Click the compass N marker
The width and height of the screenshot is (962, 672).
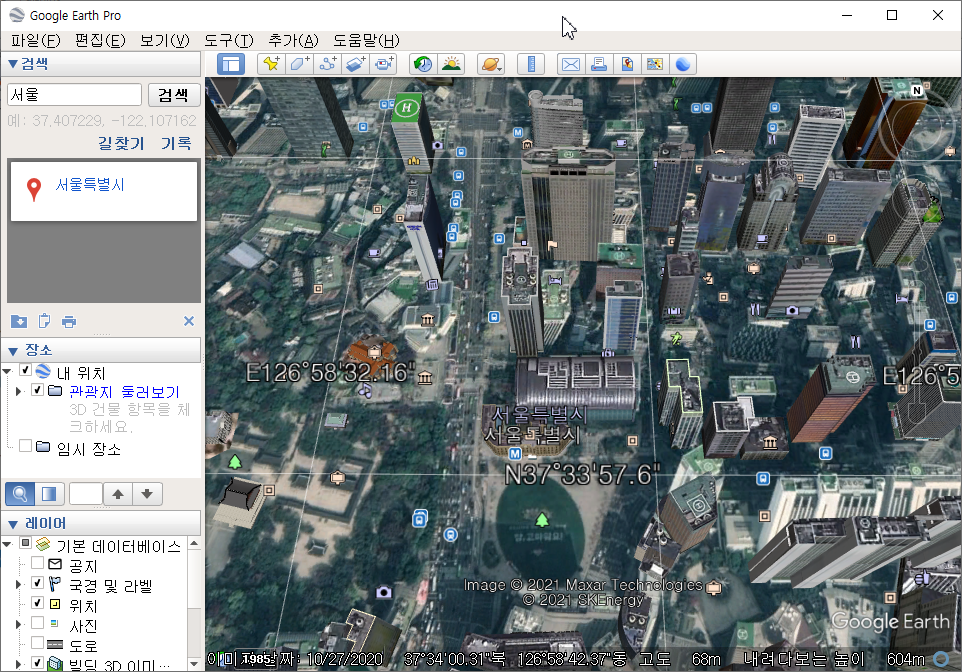[917, 91]
